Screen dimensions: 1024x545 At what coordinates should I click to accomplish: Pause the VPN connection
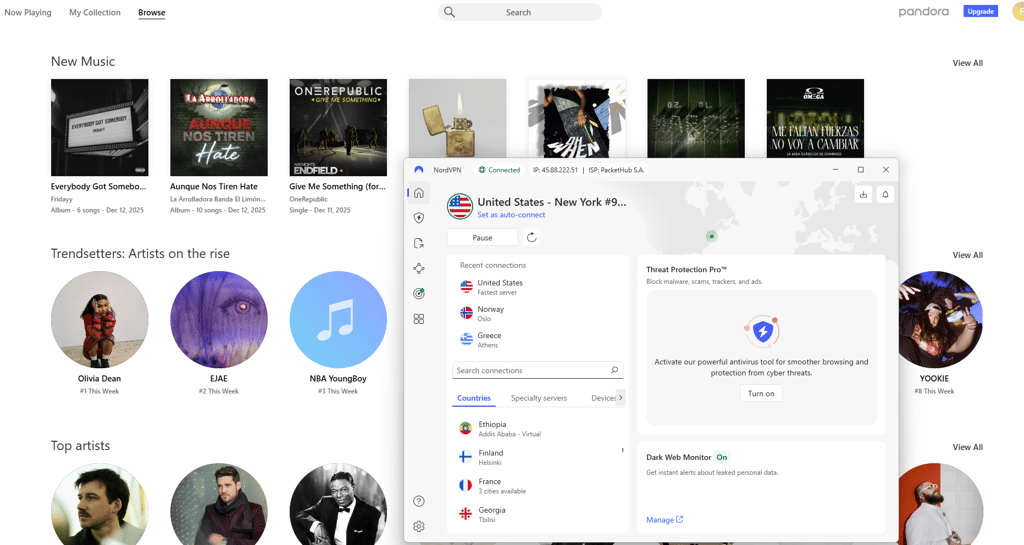[483, 238]
